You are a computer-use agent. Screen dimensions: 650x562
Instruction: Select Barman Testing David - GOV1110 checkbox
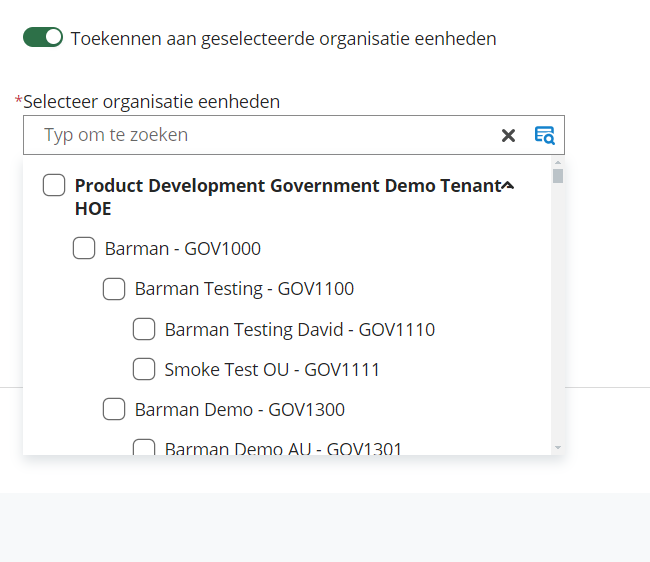144,329
